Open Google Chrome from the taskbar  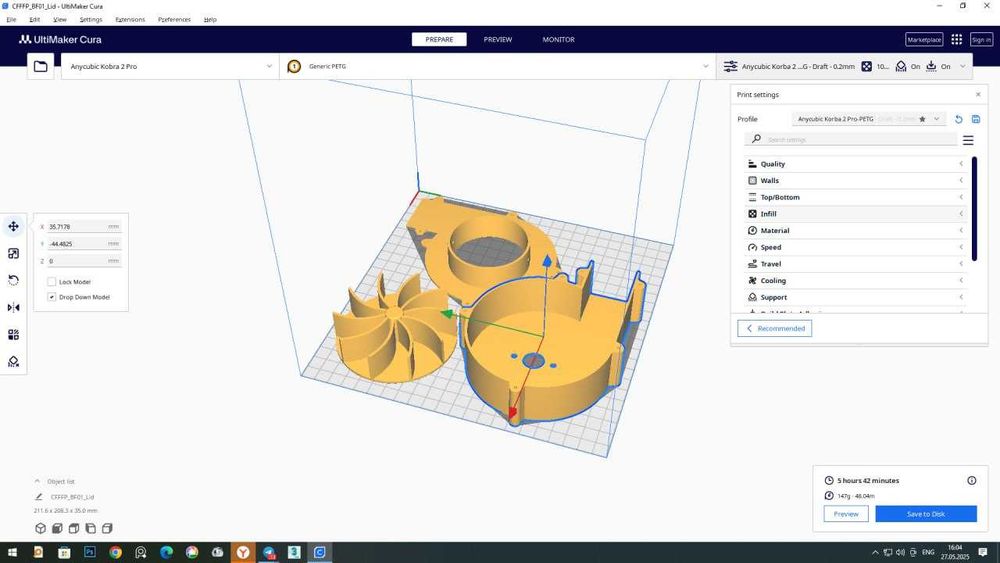115,552
